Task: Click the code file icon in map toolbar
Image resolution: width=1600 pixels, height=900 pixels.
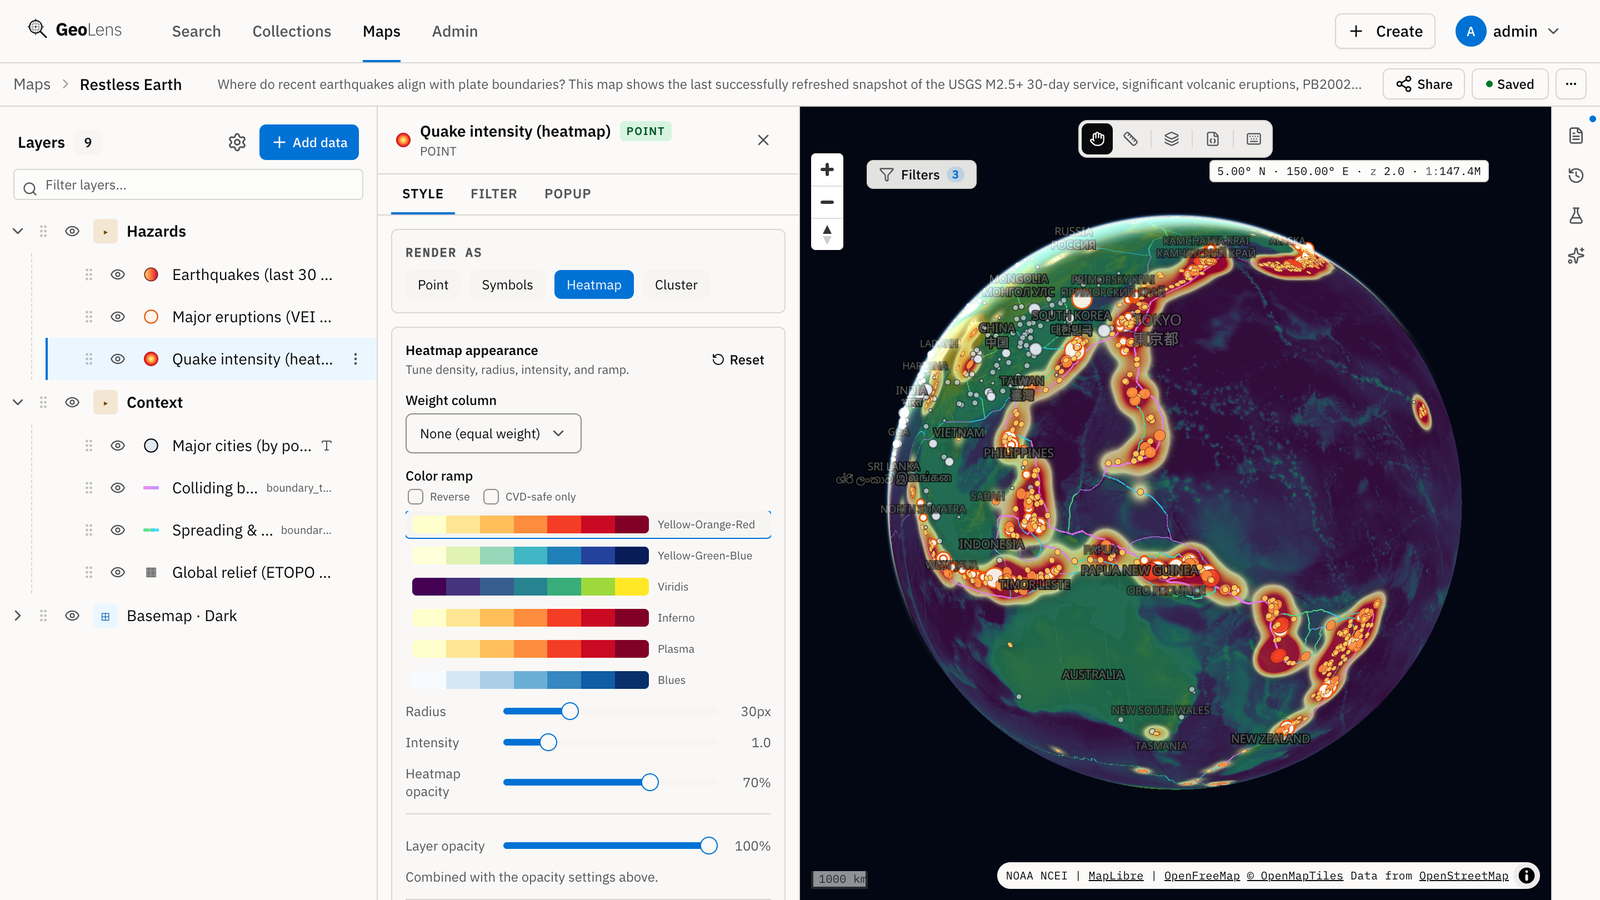Action: pyautogui.click(x=1213, y=139)
